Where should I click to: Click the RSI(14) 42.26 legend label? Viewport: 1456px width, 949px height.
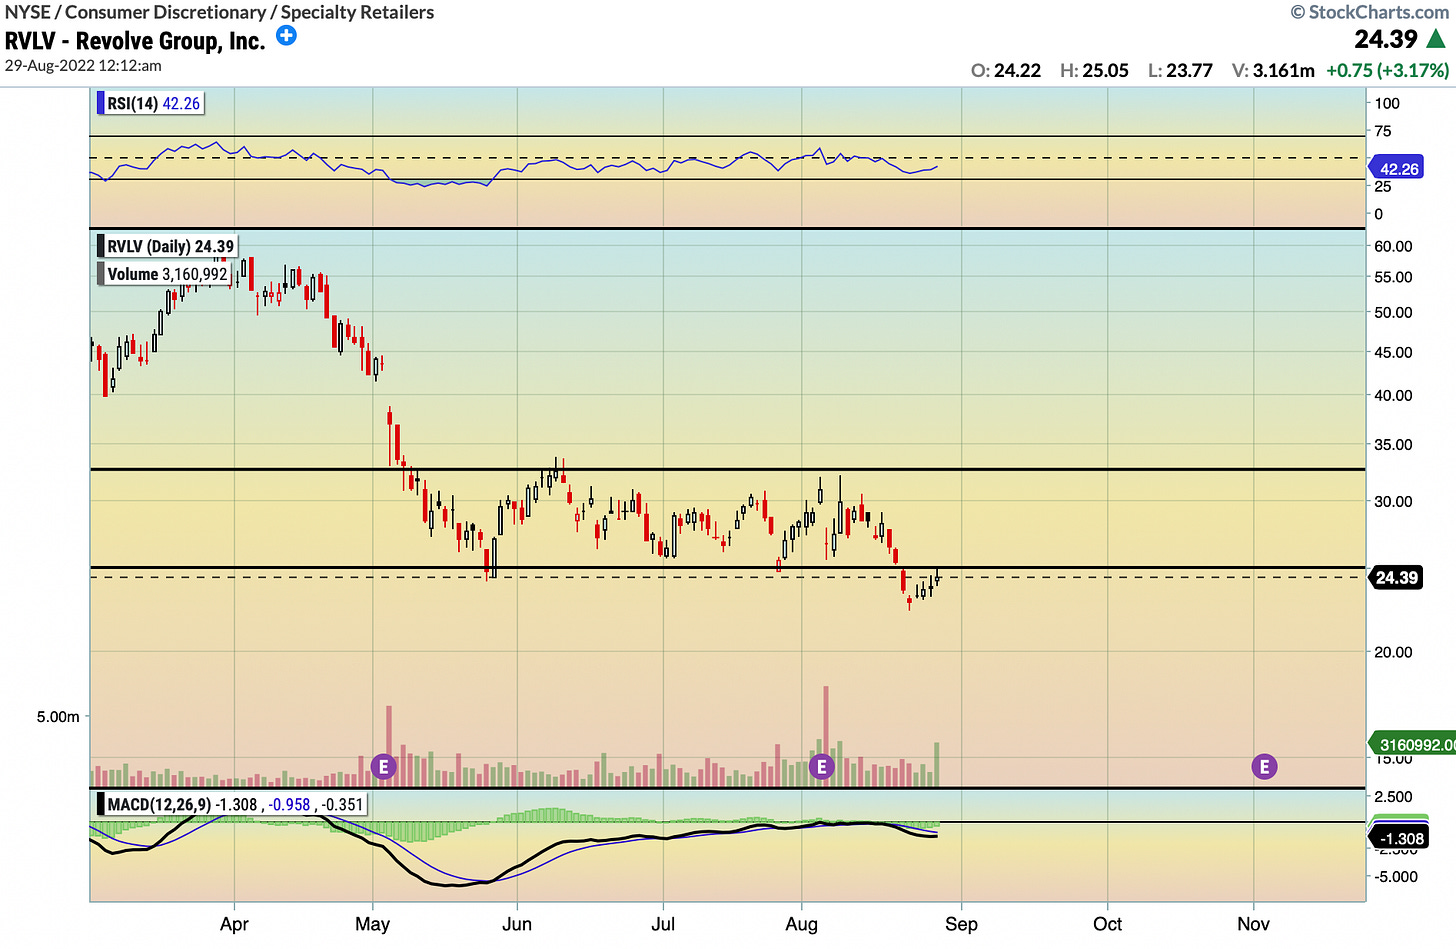150,103
